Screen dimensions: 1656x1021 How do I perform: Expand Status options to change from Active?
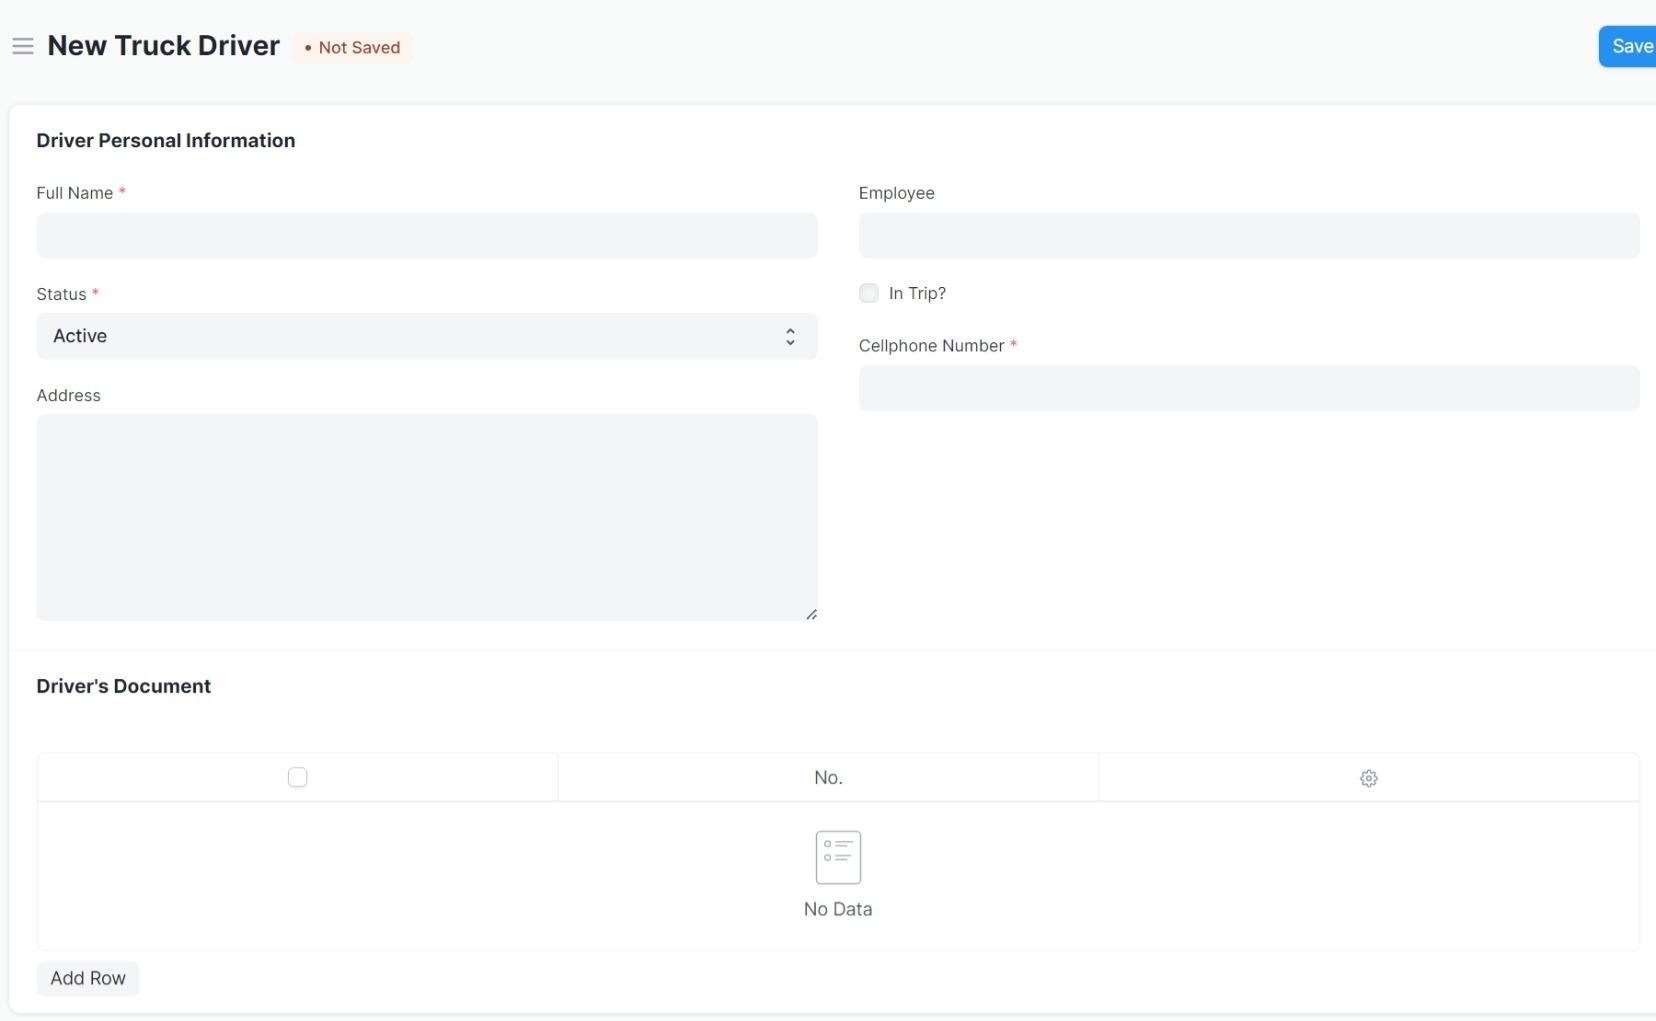pyautogui.click(x=427, y=336)
